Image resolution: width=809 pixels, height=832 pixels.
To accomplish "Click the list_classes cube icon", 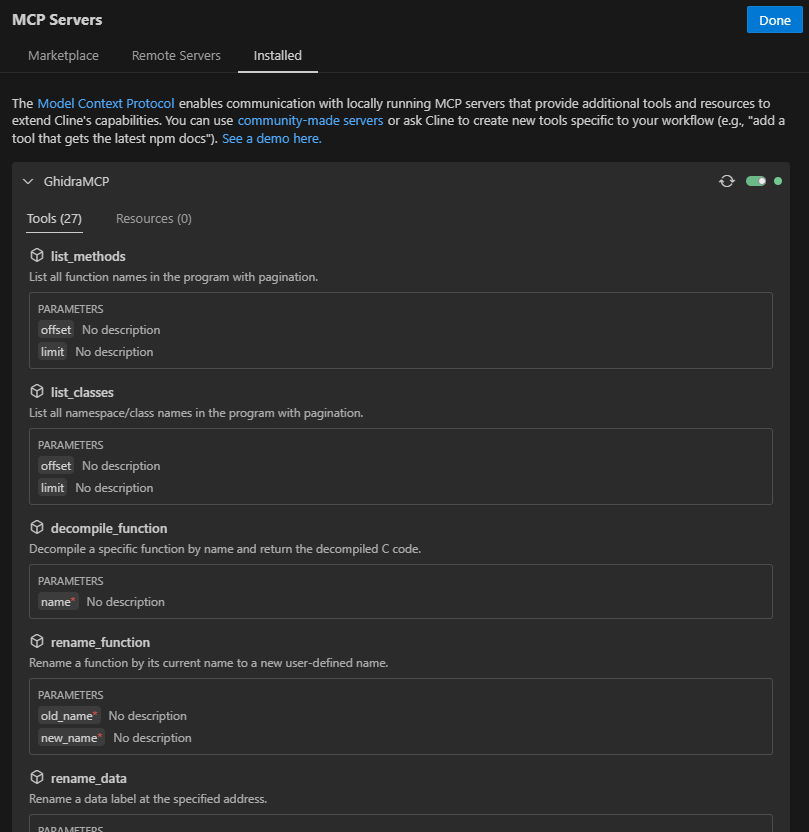I will [x=37, y=392].
